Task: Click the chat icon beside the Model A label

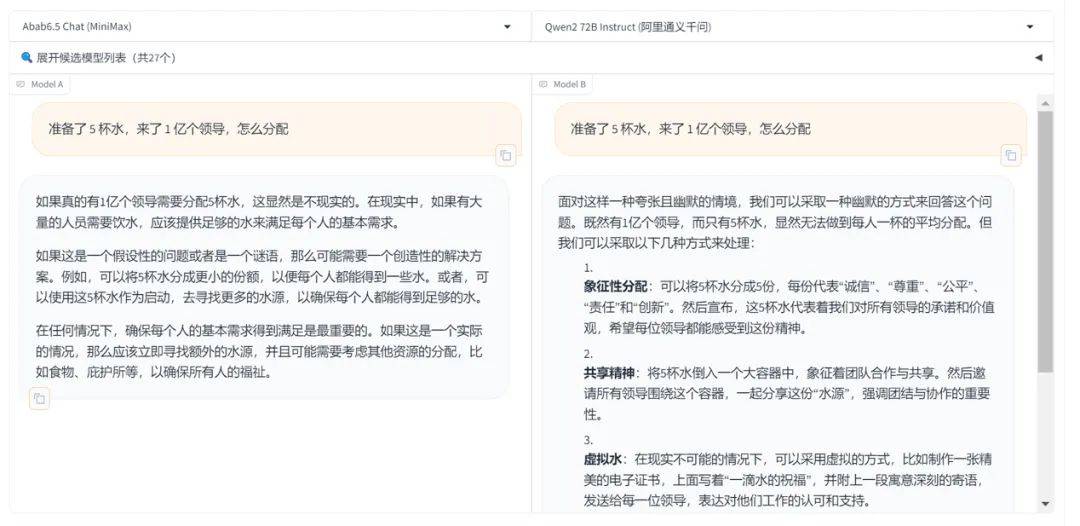Action: (x=21, y=84)
